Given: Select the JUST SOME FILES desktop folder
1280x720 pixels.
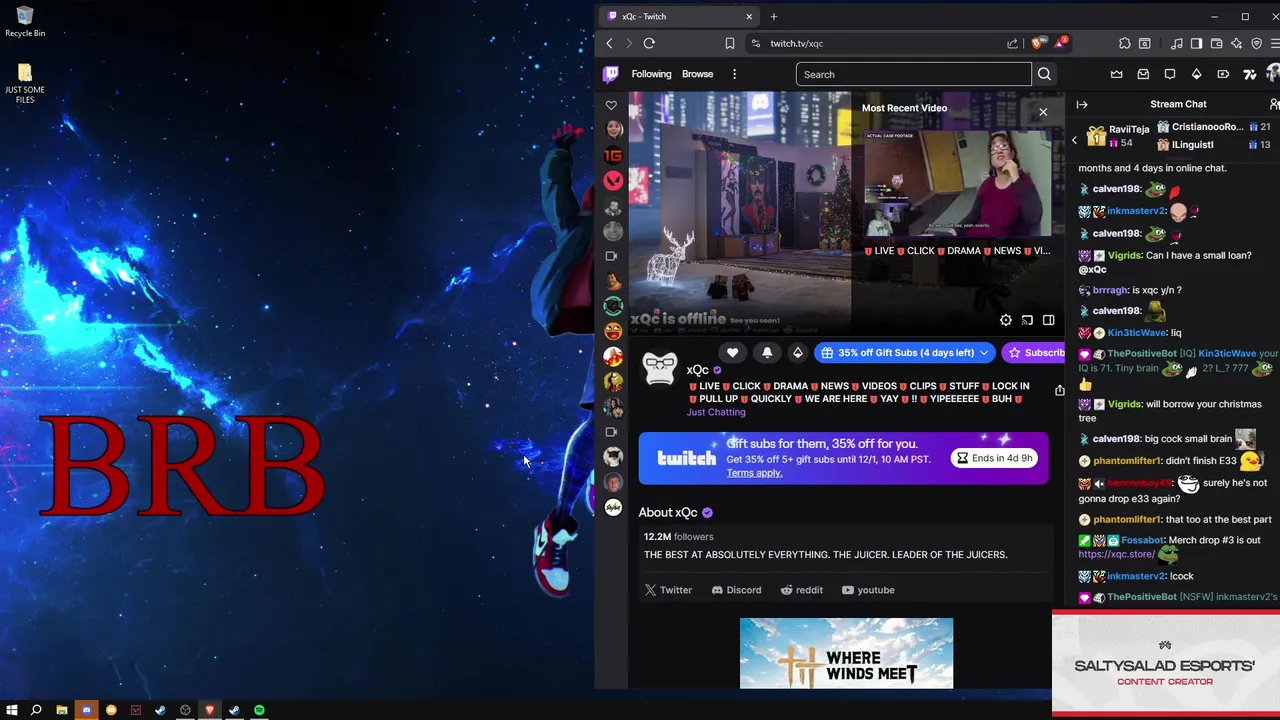Looking at the screenshot, I should tap(25, 84).
